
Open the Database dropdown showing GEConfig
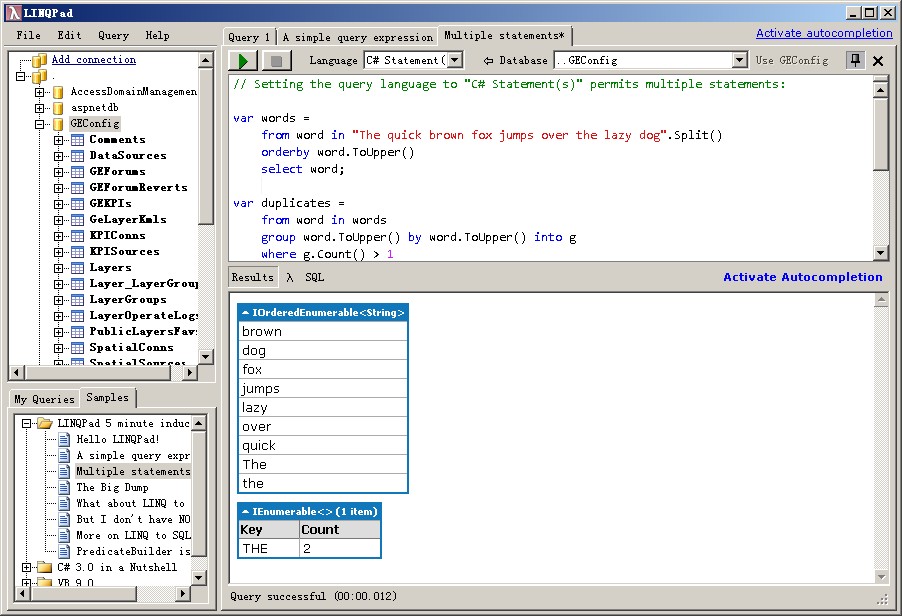(x=739, y=60)
